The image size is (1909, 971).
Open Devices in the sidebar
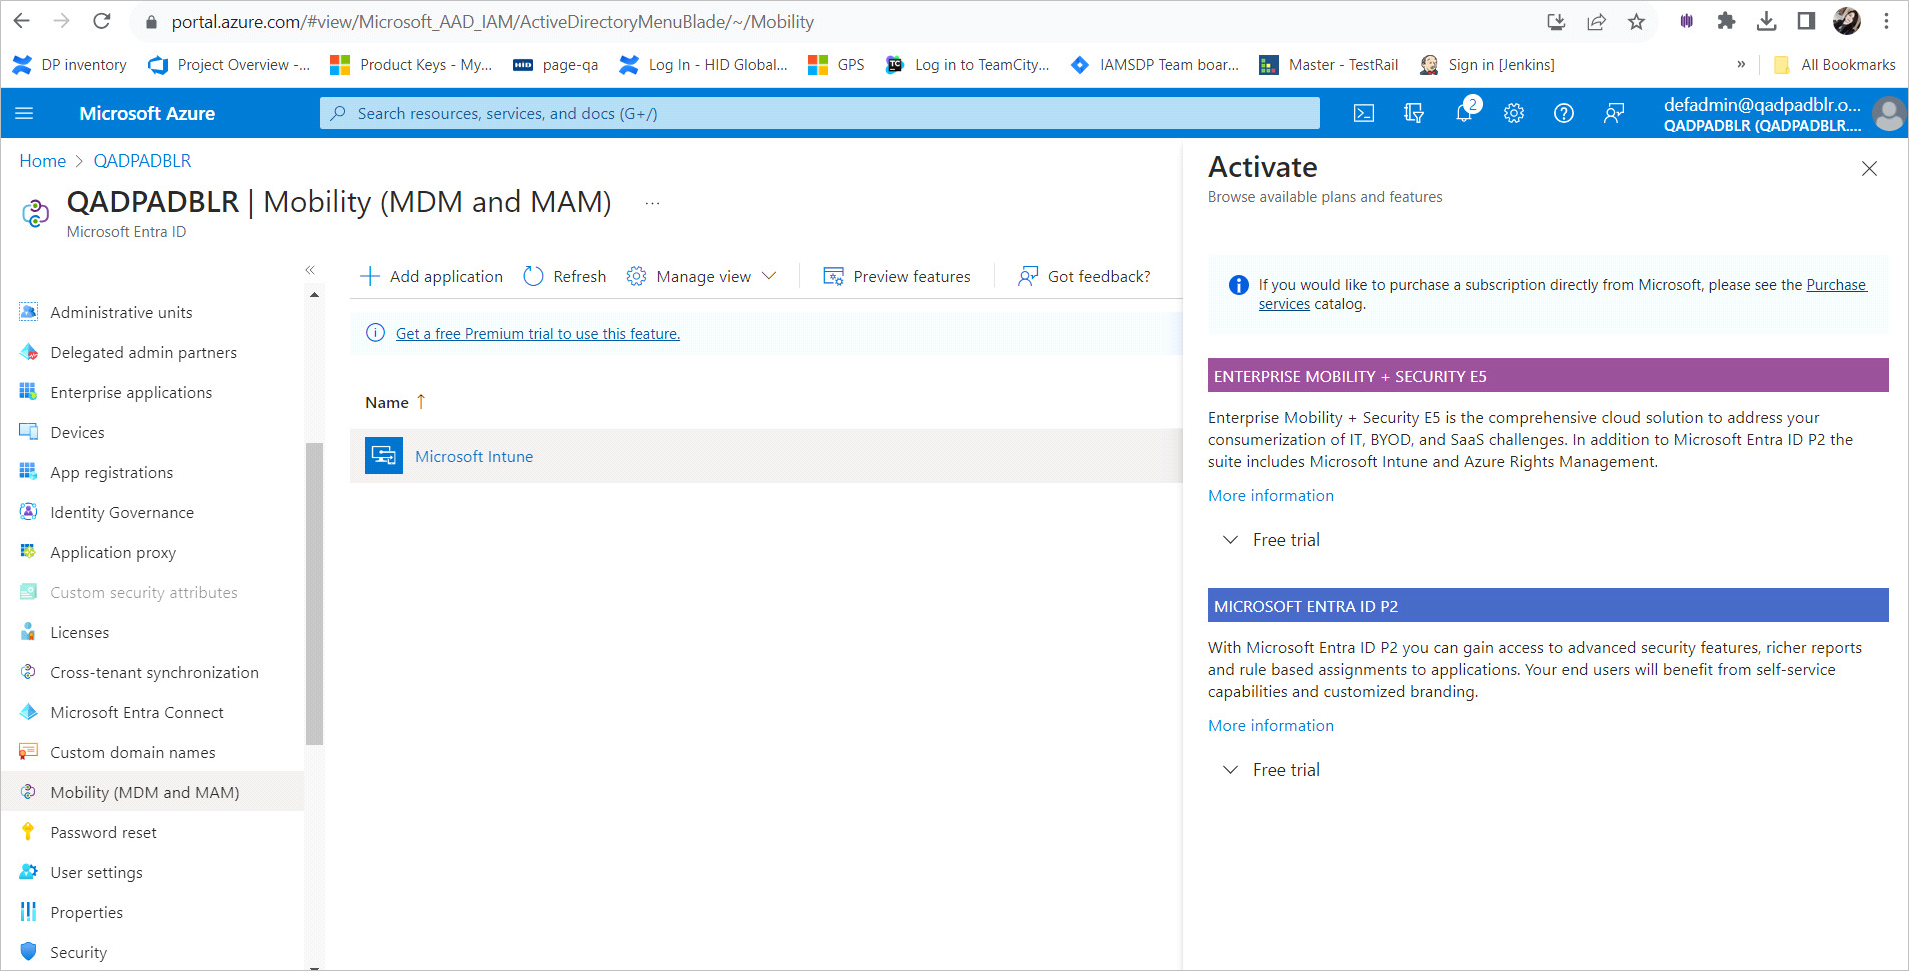click(78, 432)
